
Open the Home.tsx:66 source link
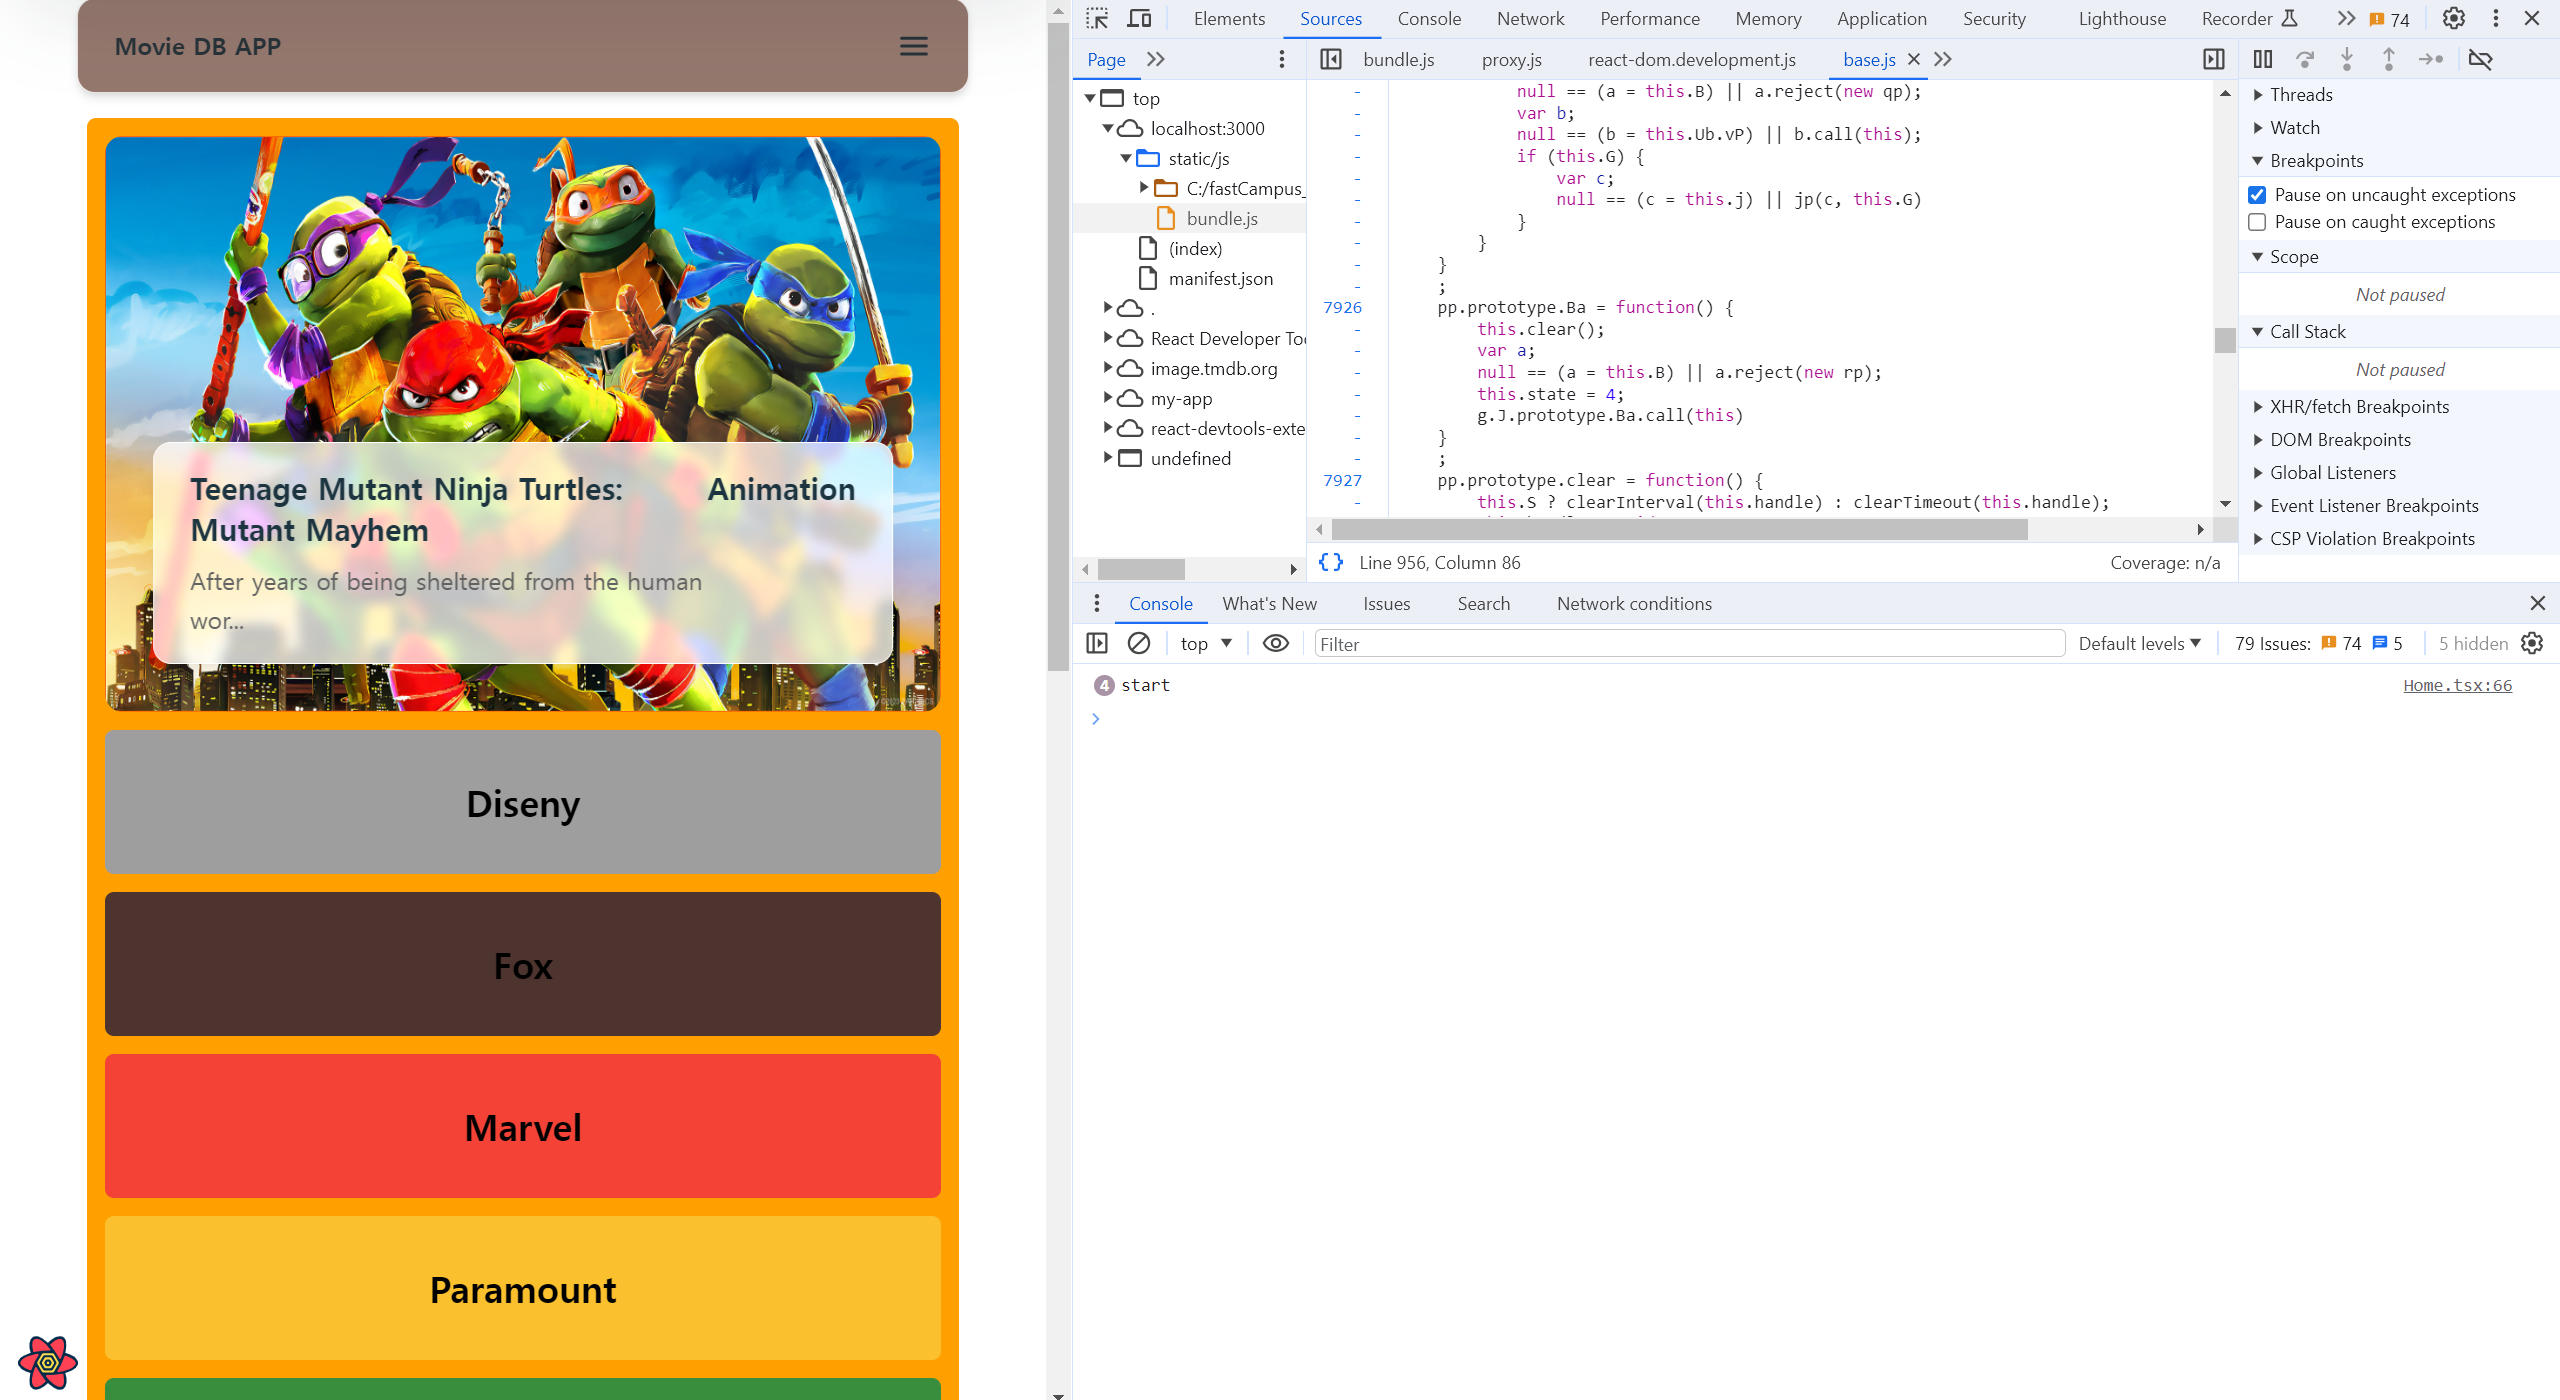(x=2457, y=685)
